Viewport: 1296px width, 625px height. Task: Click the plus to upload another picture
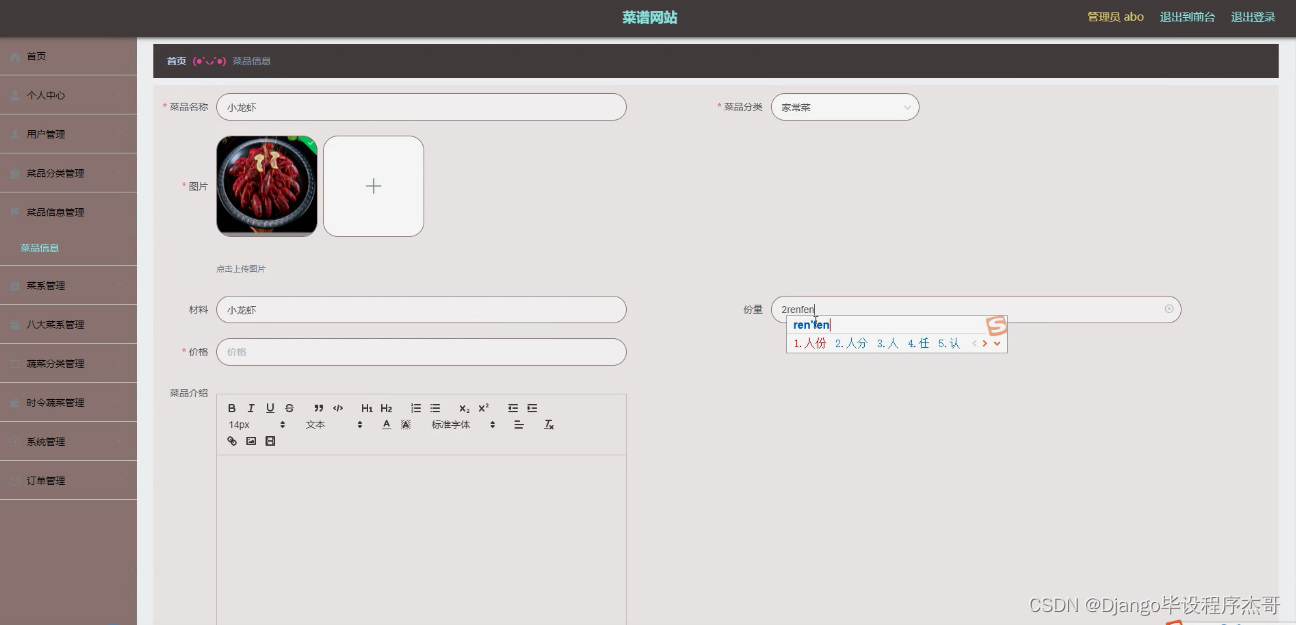(373, 186)
